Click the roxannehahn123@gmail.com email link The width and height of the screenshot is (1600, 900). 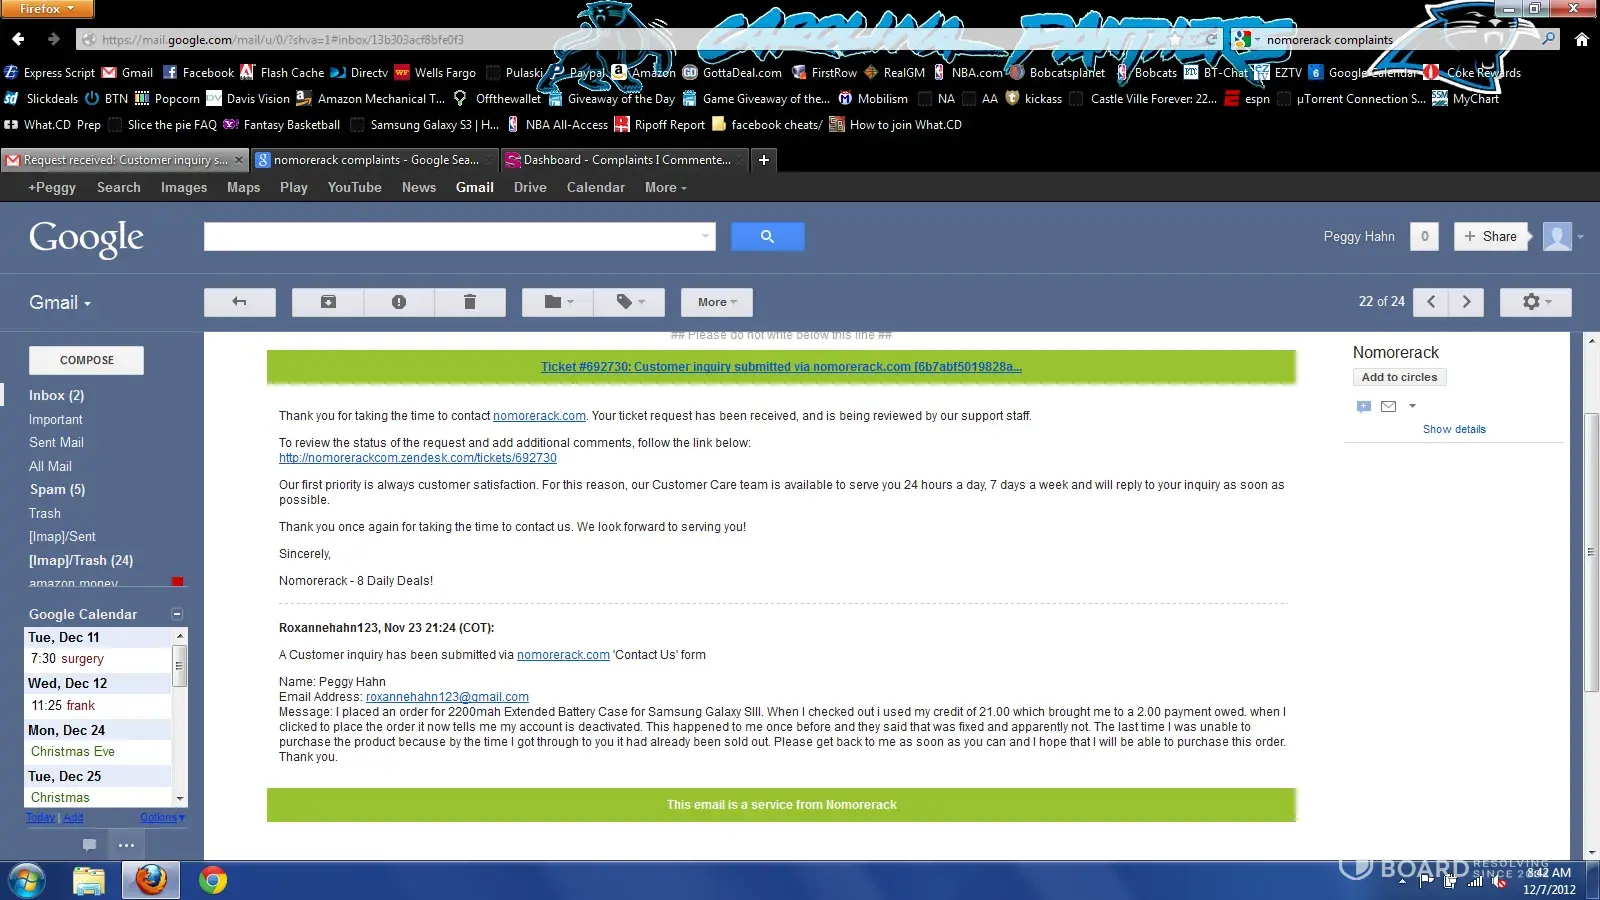point(447,697)
